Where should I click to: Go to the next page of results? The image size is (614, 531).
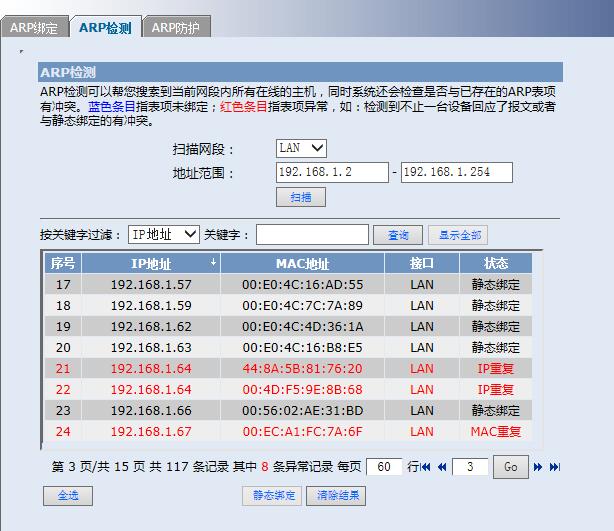click(538, 467)
